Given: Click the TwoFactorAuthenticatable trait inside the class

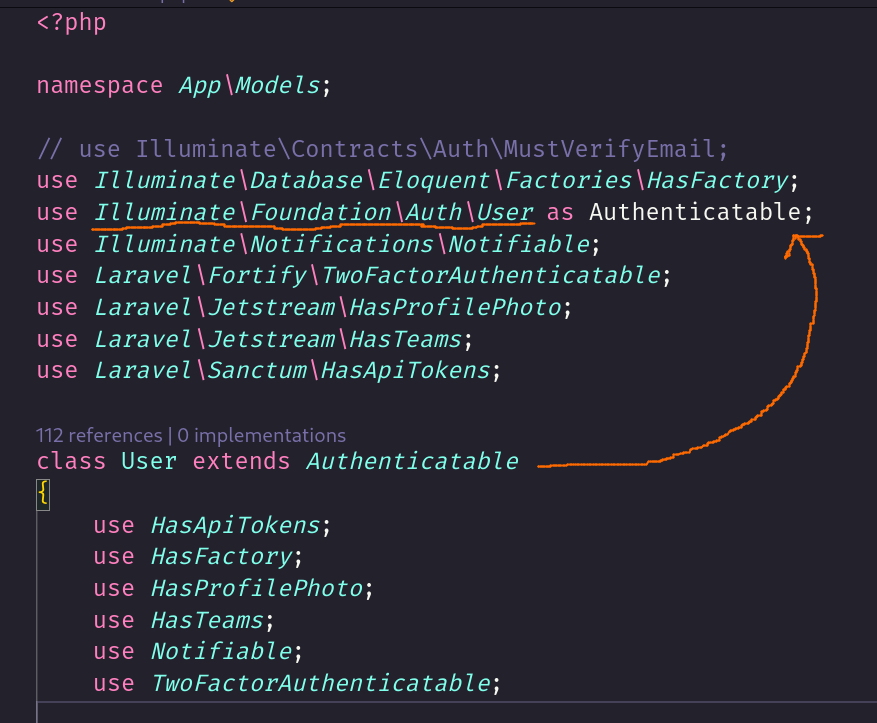Looking at the screenshot, I should point(320,684).
